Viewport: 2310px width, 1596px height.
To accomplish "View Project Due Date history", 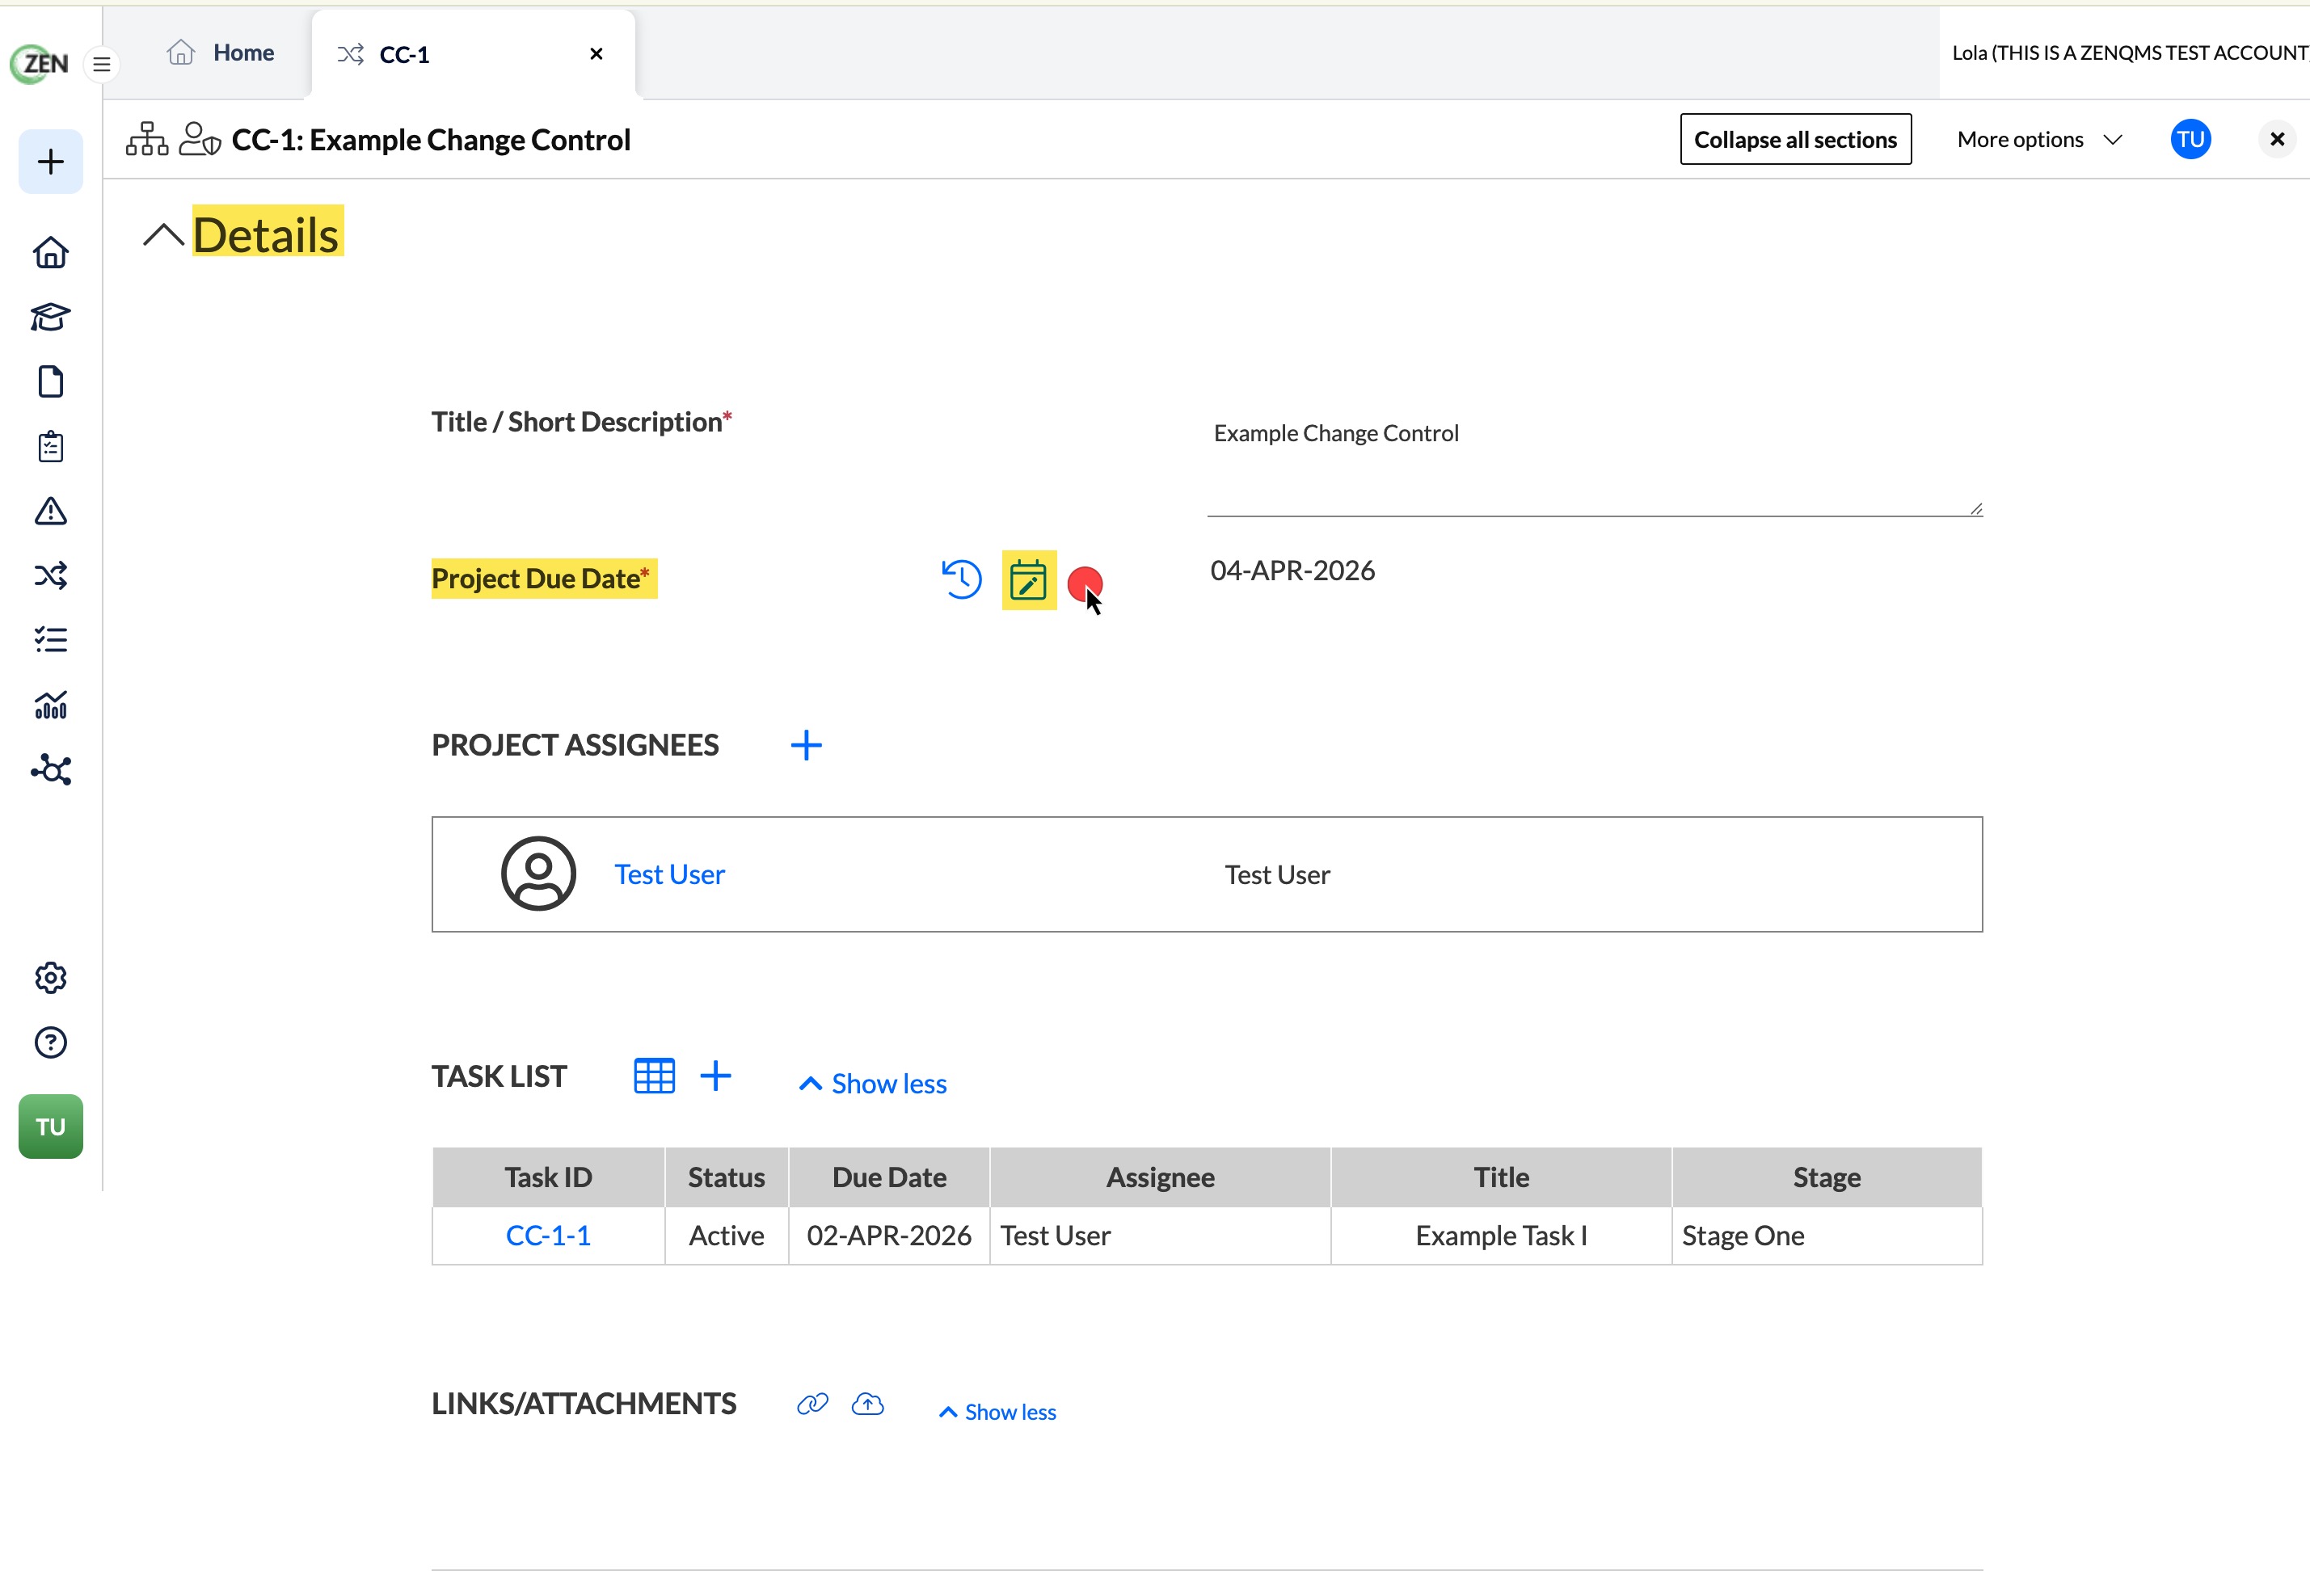I will pos(962,579).
